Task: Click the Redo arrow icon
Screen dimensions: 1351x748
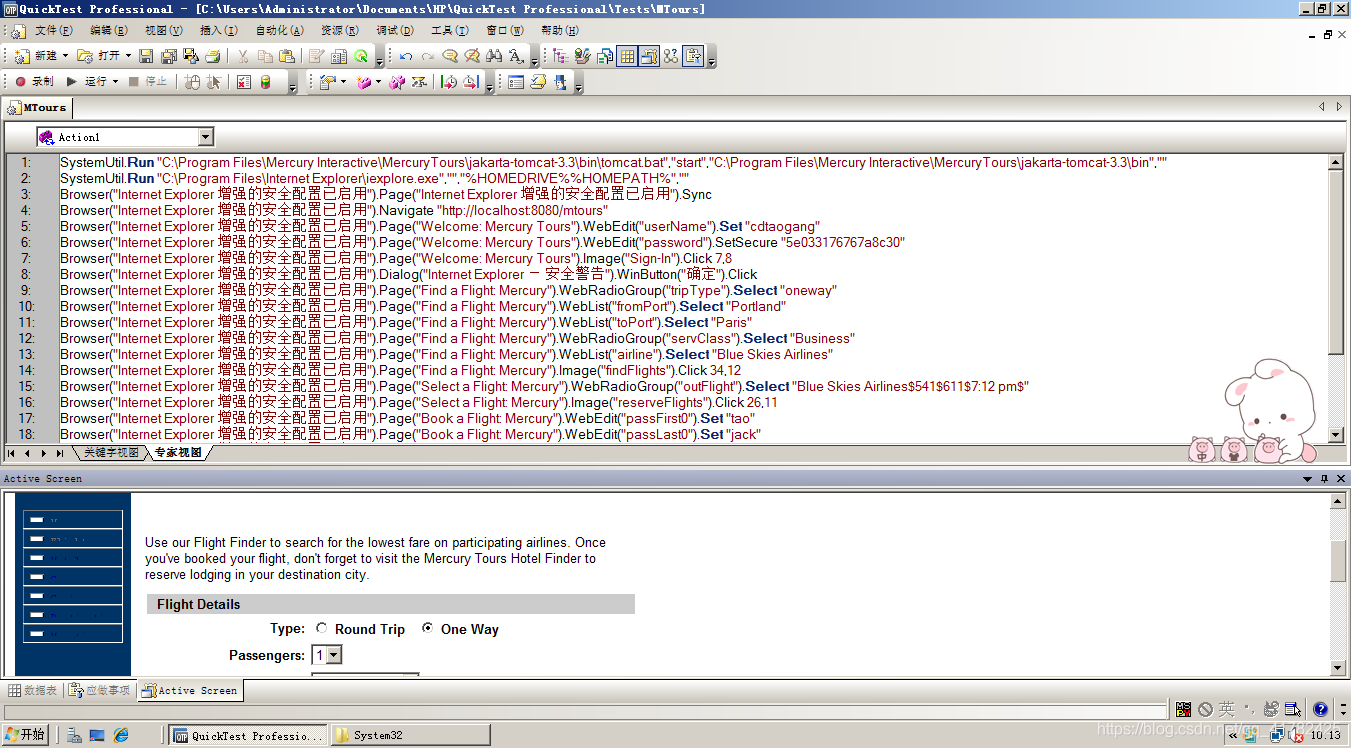Action: tap(428, 56)
